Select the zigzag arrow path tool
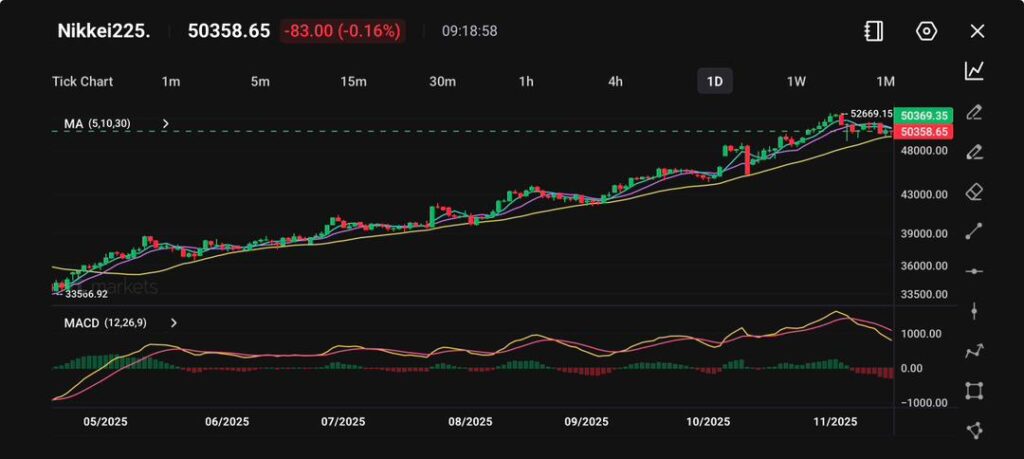This screenshot has width=1024, height=459. pyautogui.click(x=974, y=351)
